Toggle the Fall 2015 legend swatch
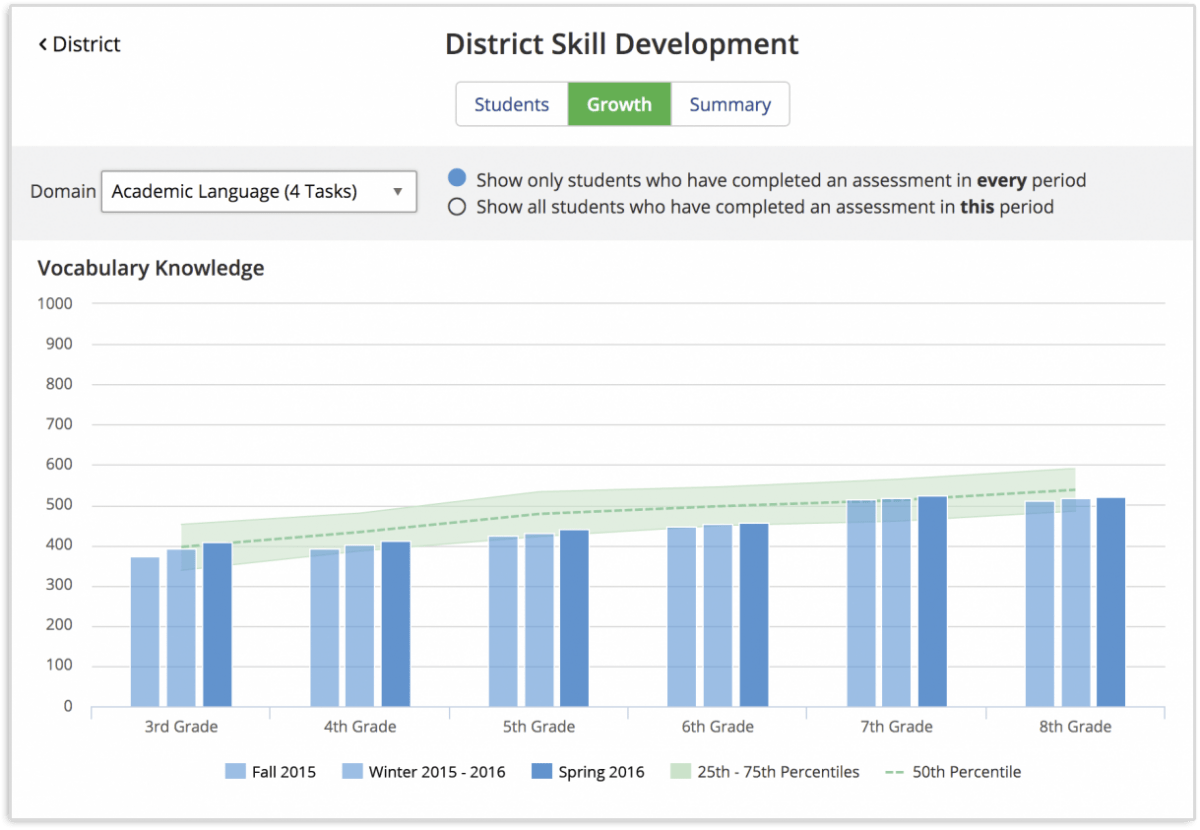The height and width of the screenshot is (830, 1200). click(235, 771)
